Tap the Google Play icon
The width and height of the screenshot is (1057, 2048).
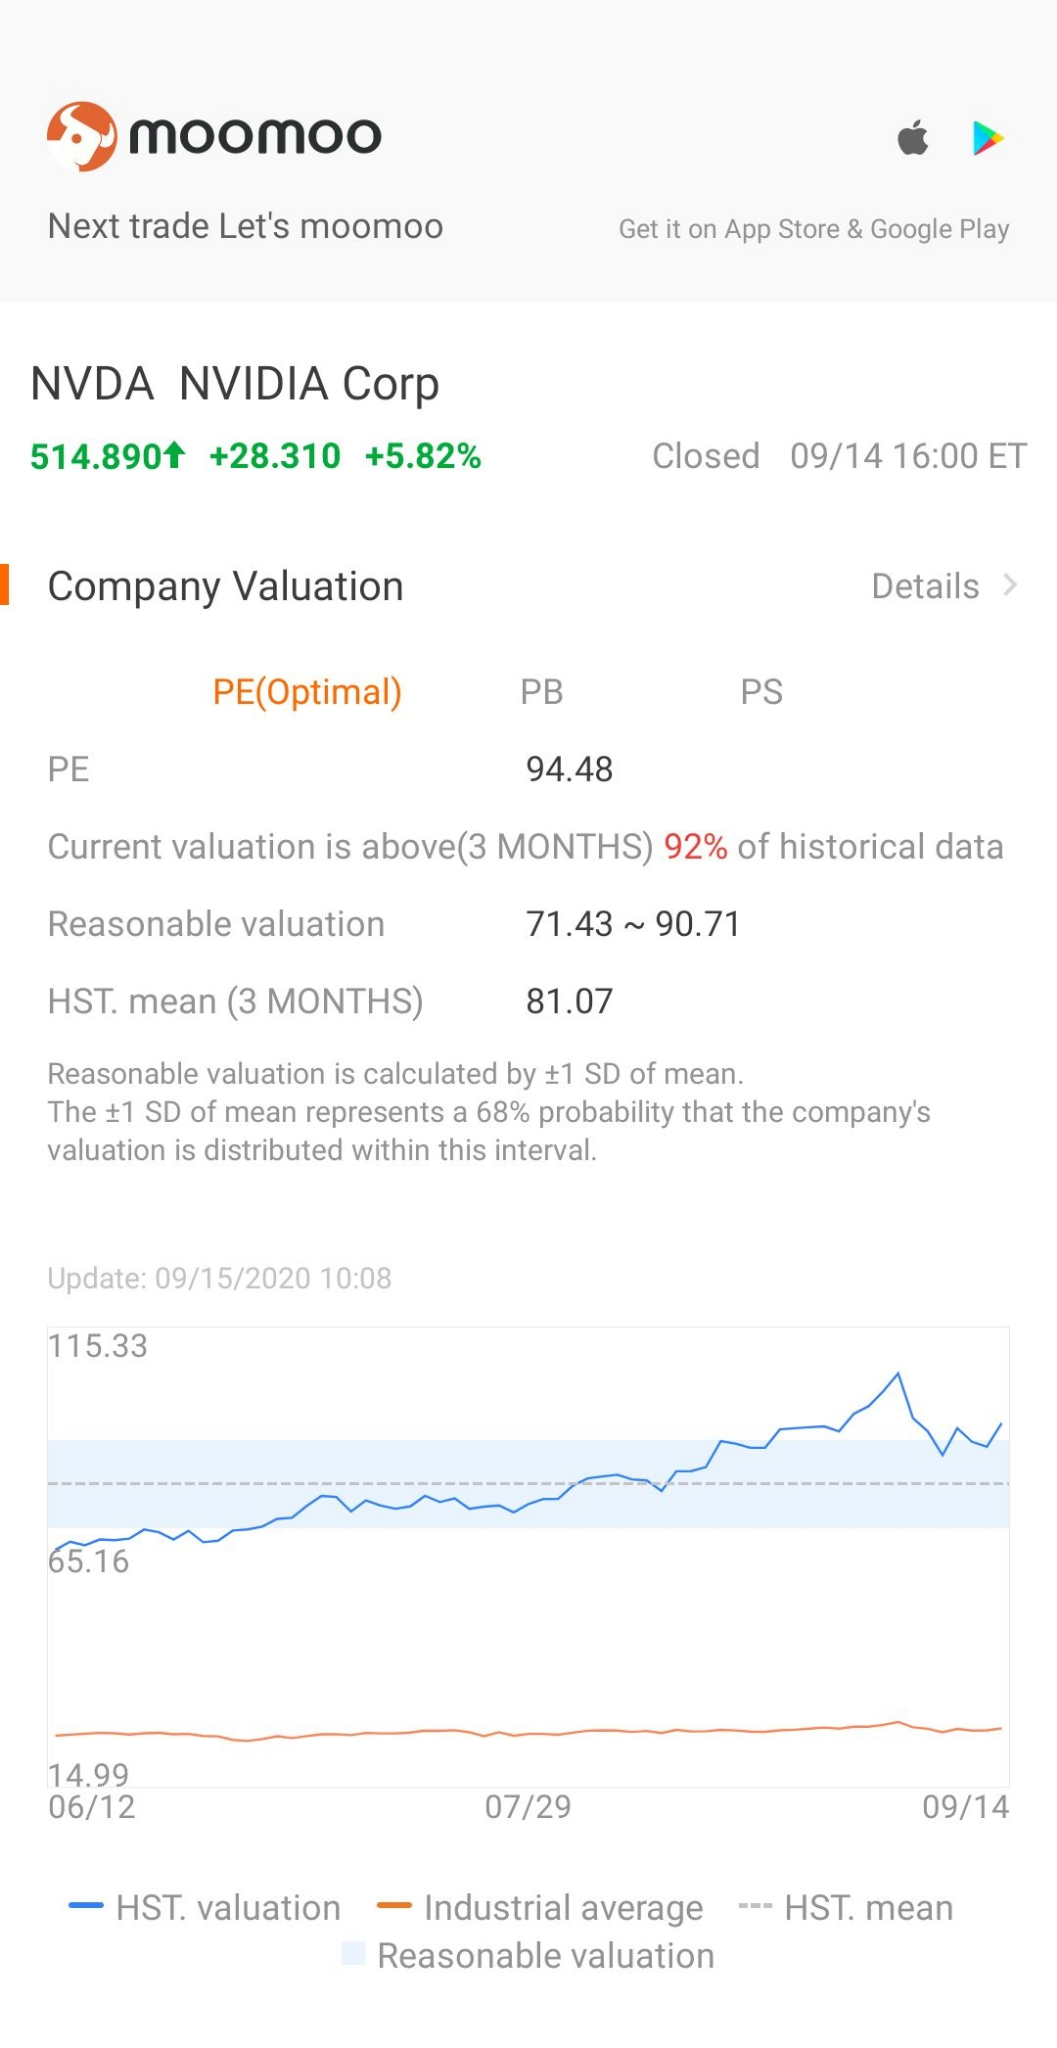(x=988, y=138)
